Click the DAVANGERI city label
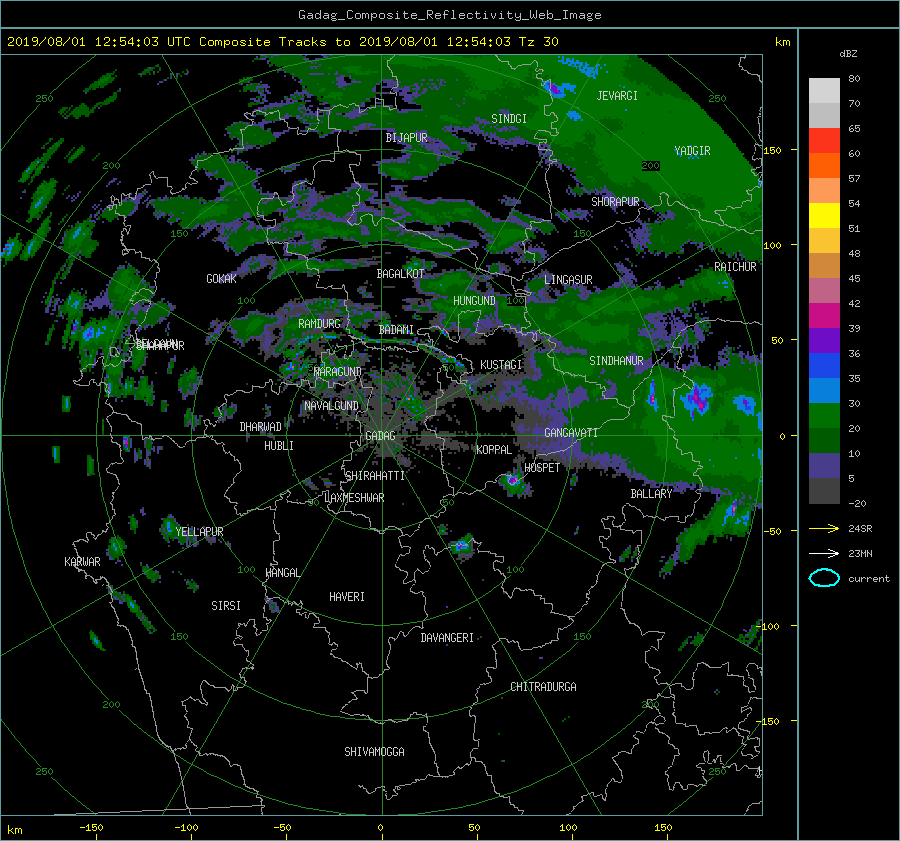Viewport: 900px width, 841px height. 447,638
